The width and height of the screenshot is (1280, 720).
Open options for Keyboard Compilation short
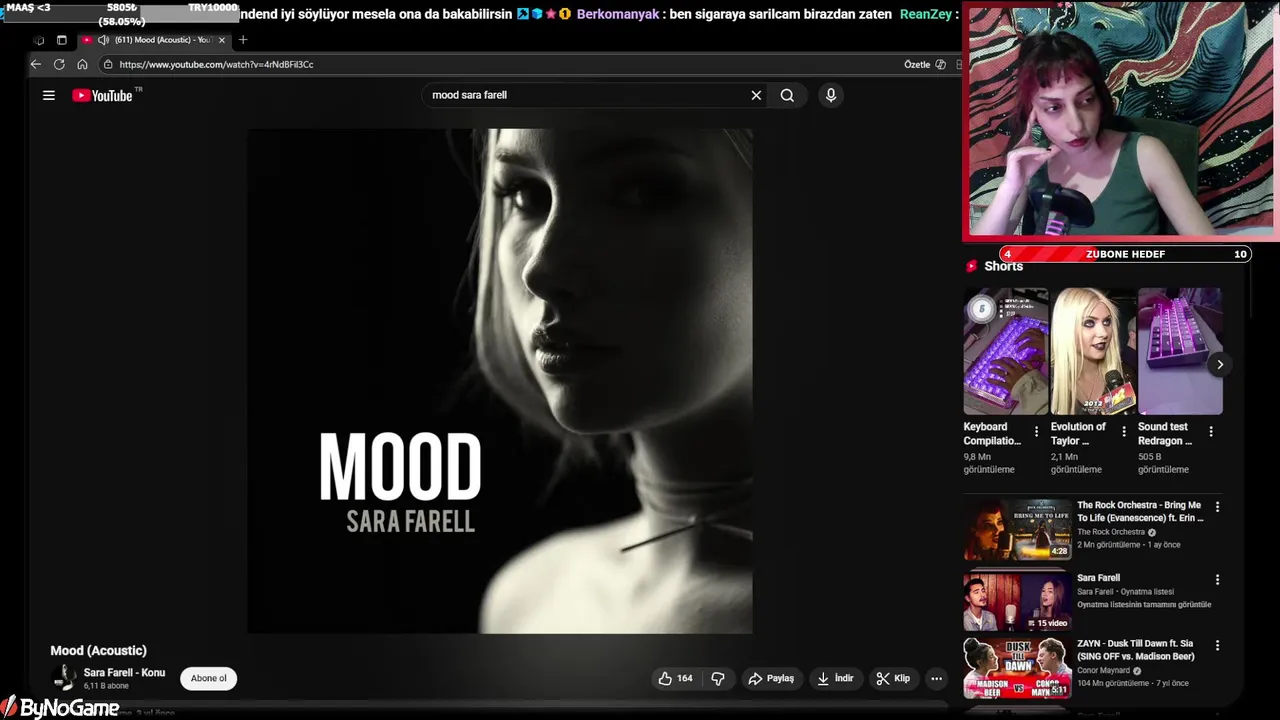(x=1036, y=432)
